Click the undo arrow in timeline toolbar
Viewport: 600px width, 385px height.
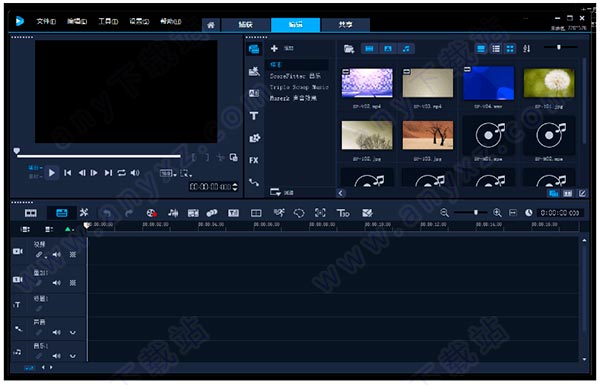click(x=107, y=213)
